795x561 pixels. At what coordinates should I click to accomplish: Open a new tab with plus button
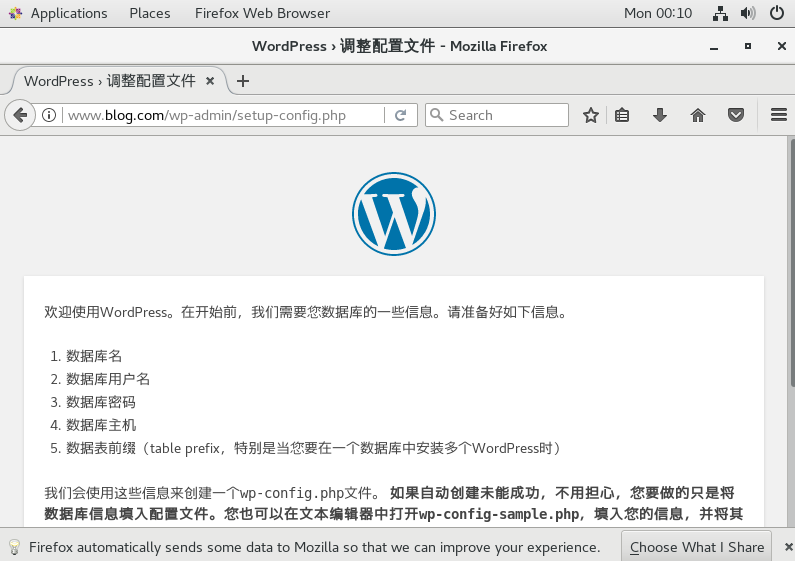tap(243, 81)
